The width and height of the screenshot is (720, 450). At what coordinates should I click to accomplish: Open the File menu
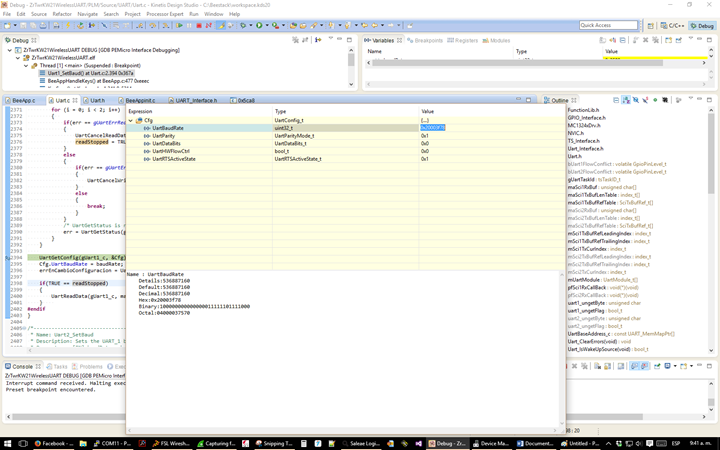7,14
